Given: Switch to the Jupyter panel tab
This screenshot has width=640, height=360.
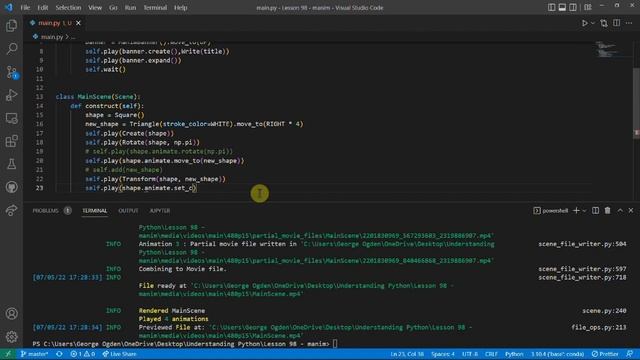Looking at the screenshot, I should pyautogui.click(x=160, y=211).
